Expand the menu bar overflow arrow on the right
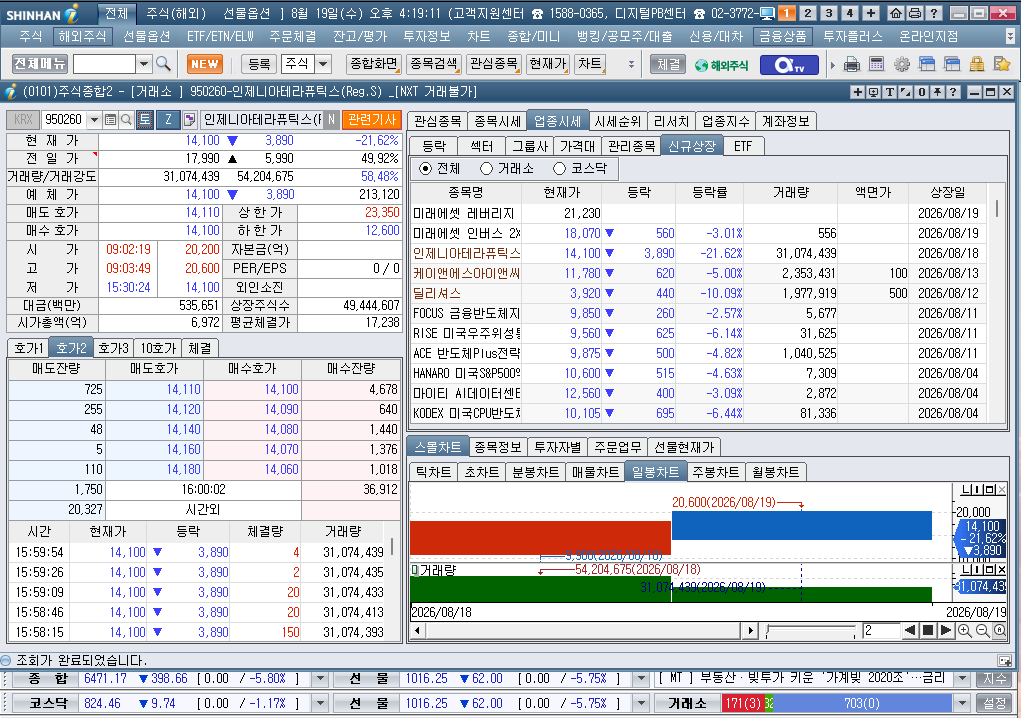Viewport: 1021px width, 718px height. coord(1011,36)
